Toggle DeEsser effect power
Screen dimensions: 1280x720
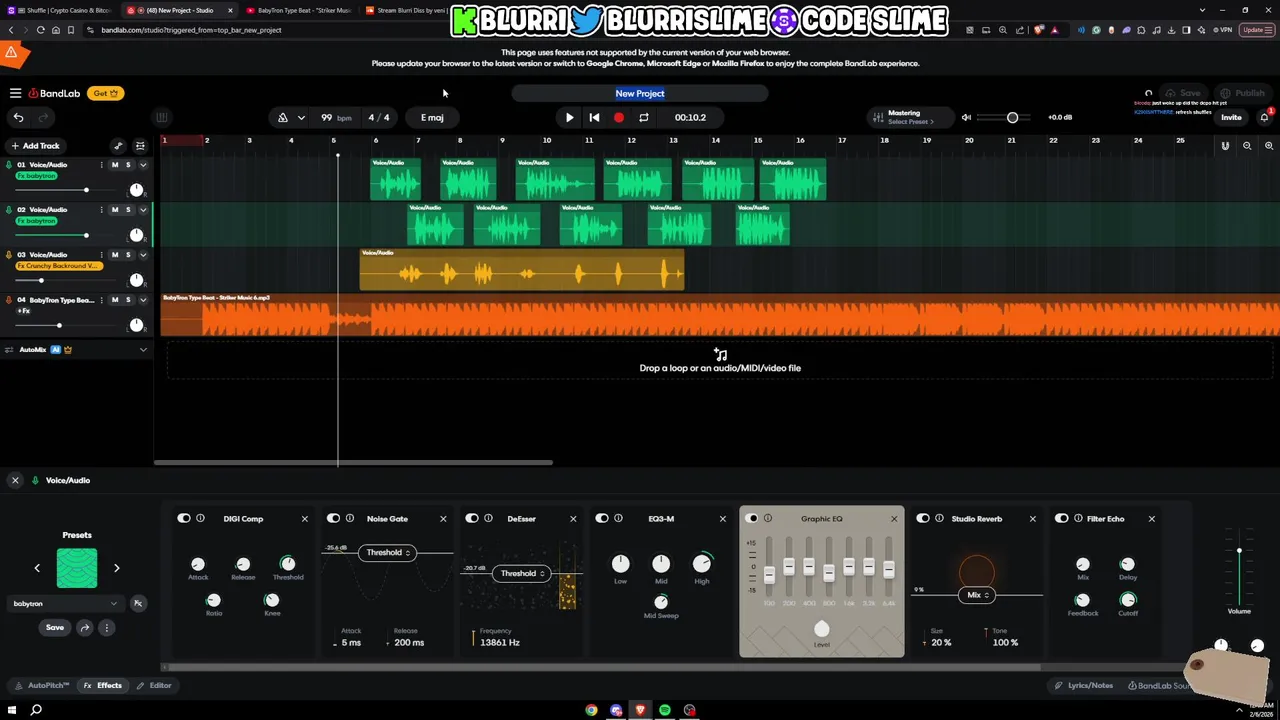(x=472, y=519)
